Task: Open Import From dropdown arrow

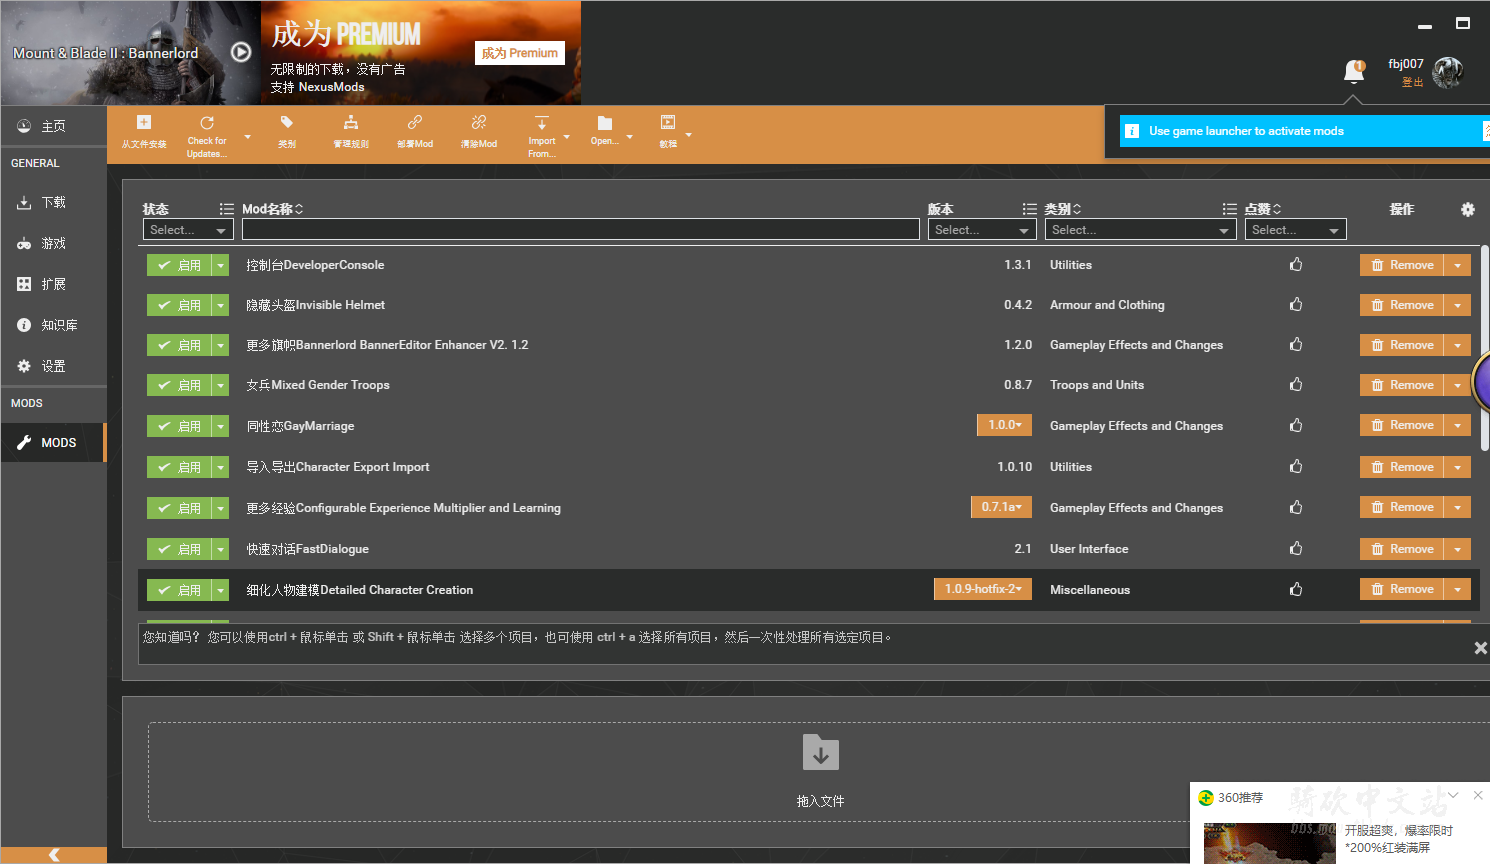Action: click(x=567, y=137)
